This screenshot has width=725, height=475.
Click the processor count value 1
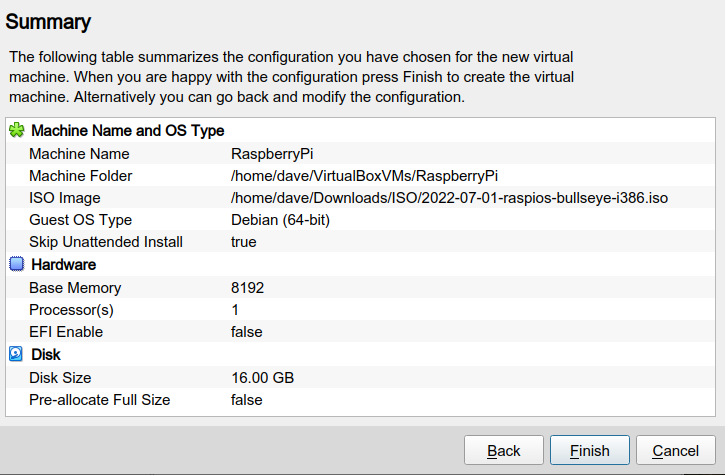tap(235, 310)
